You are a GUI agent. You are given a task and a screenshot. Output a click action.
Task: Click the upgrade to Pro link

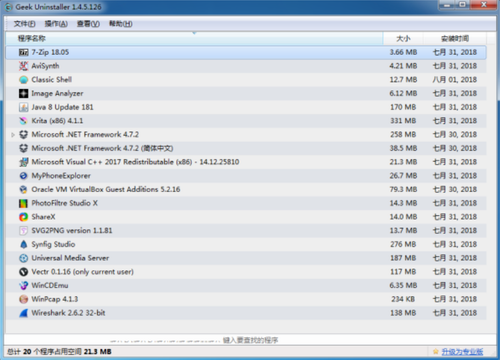[x=462, y=352]
